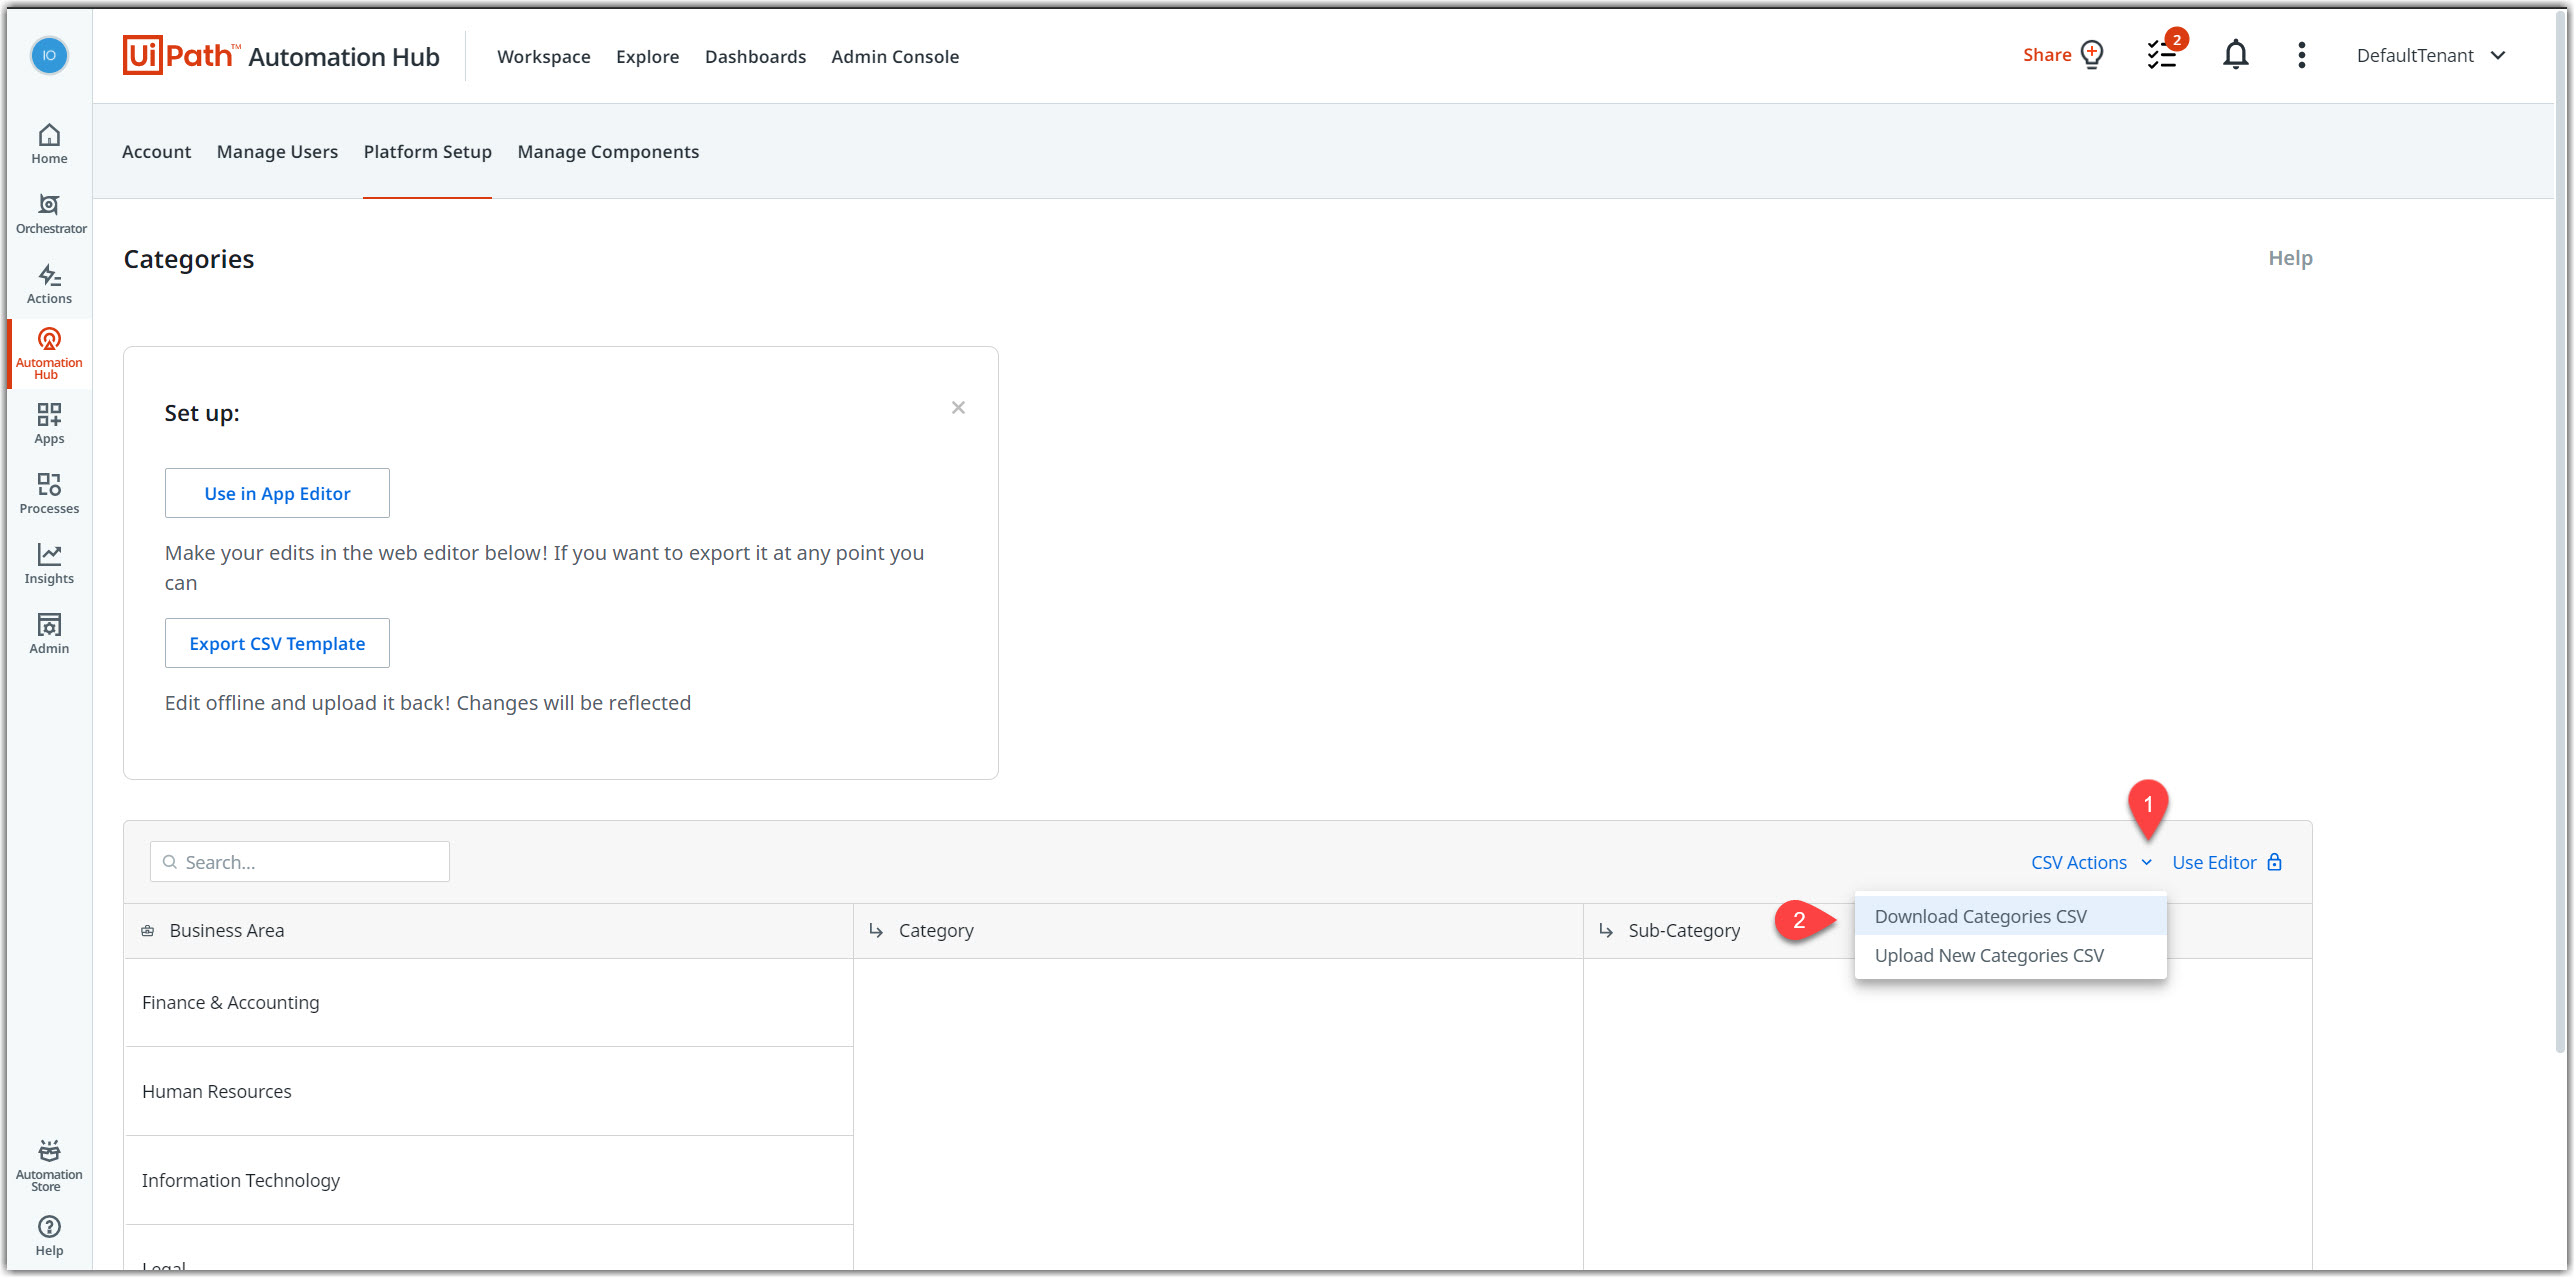Click the Business Area column header
This screenshot has height=1278, width=2575.
coord(489,931)
